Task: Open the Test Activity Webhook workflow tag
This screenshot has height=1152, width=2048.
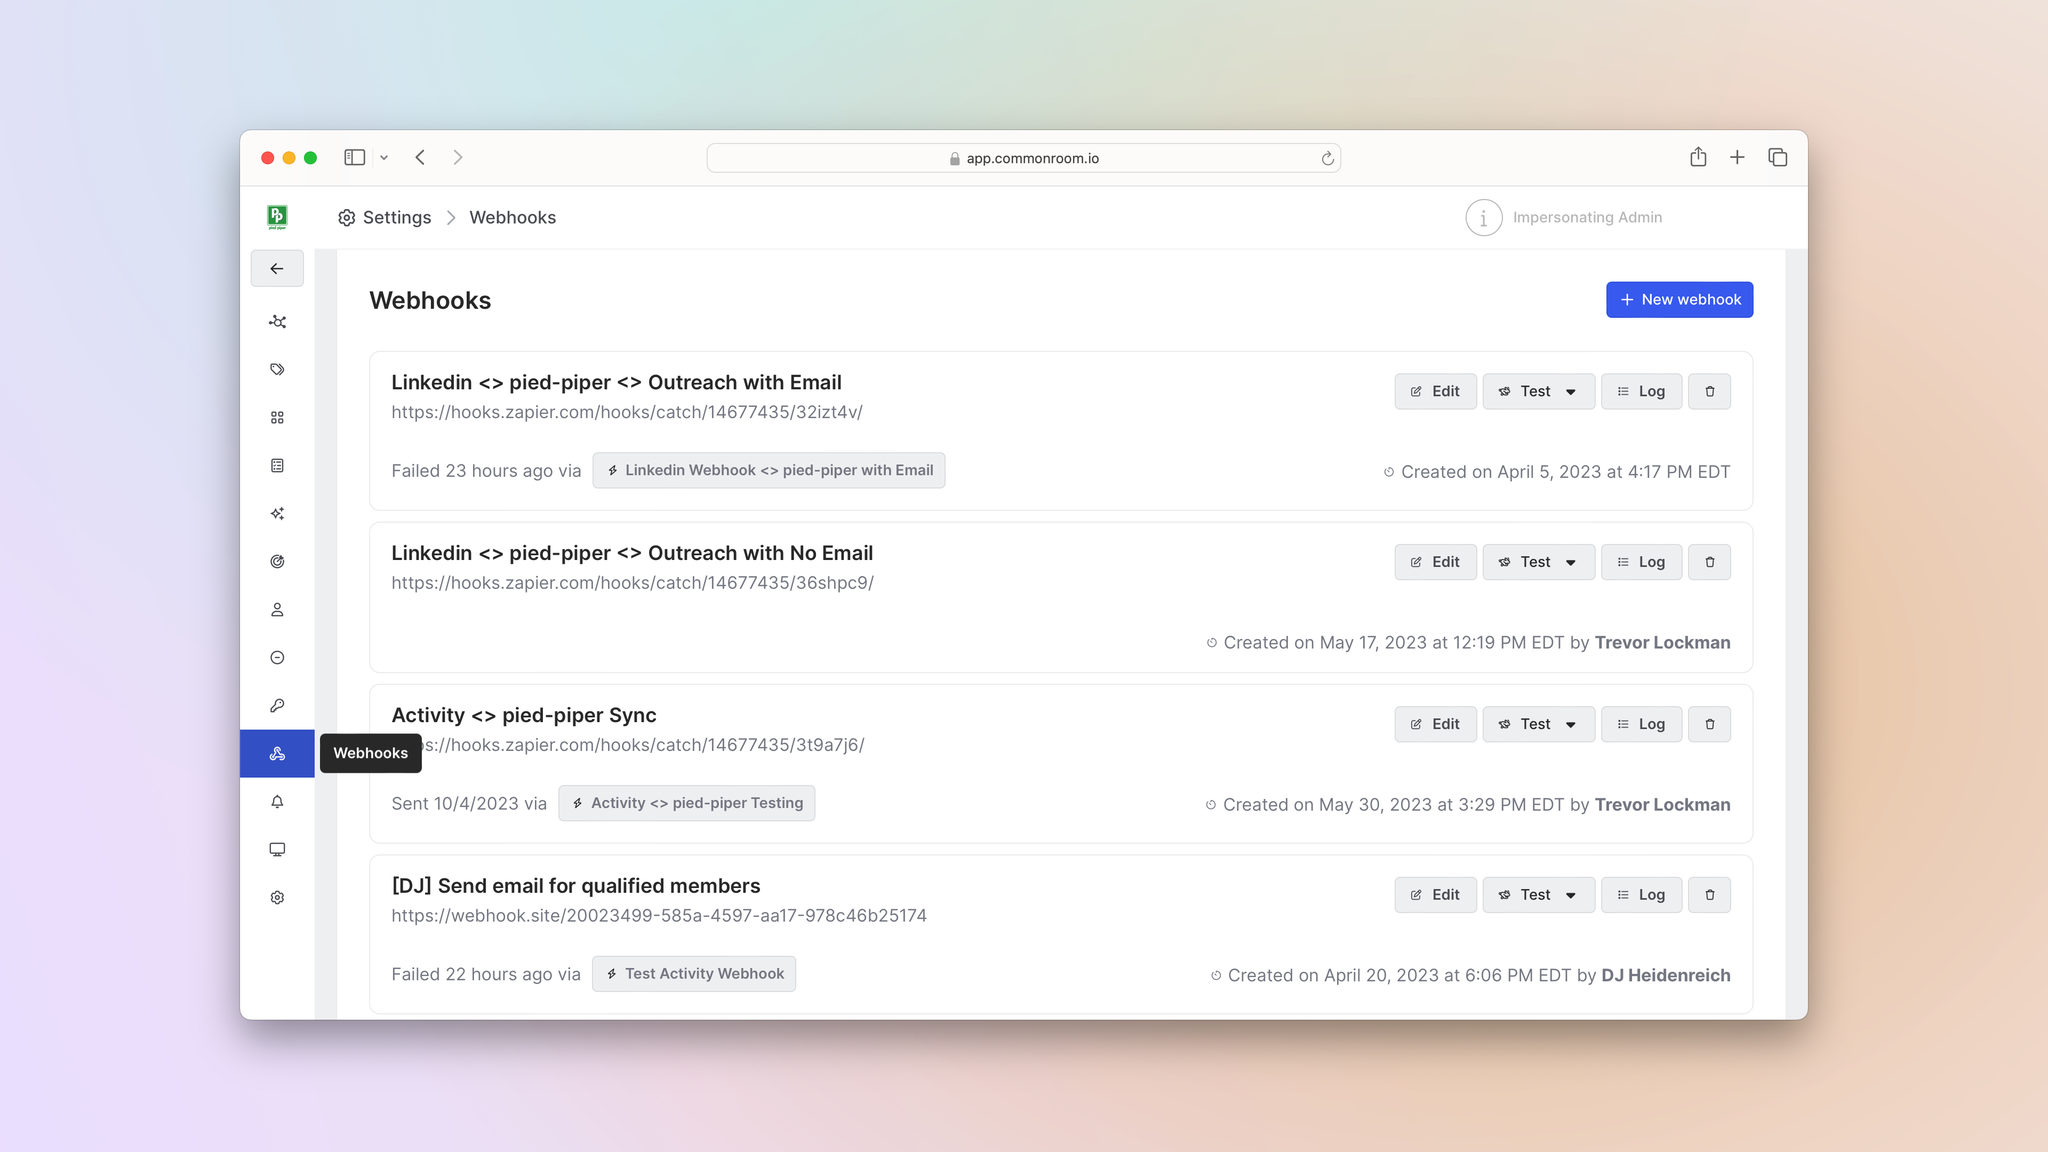Action: coord(694,974)
